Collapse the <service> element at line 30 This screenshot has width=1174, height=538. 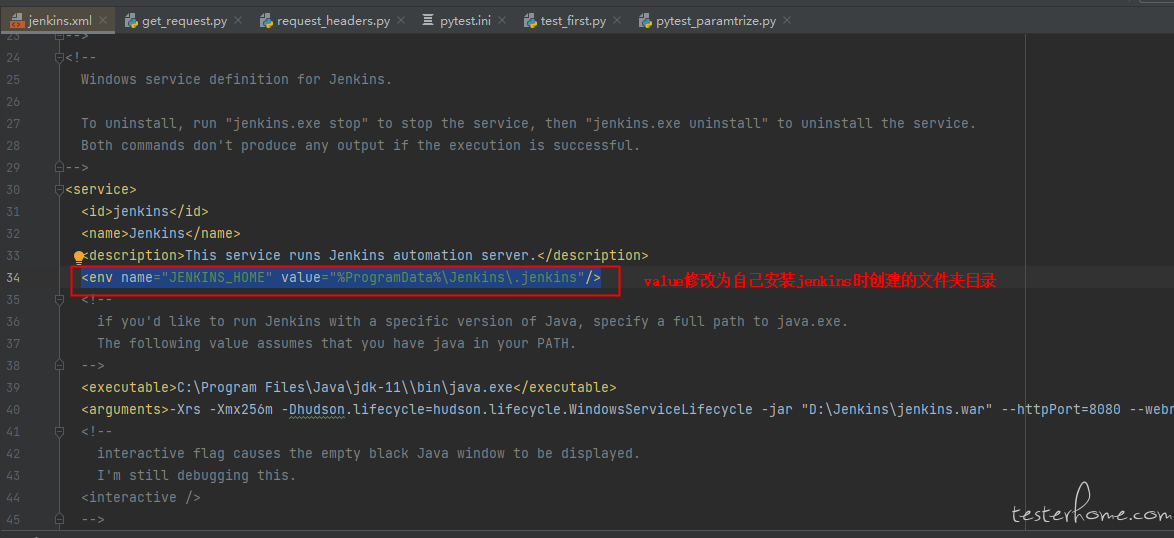[x=60, y=190]
